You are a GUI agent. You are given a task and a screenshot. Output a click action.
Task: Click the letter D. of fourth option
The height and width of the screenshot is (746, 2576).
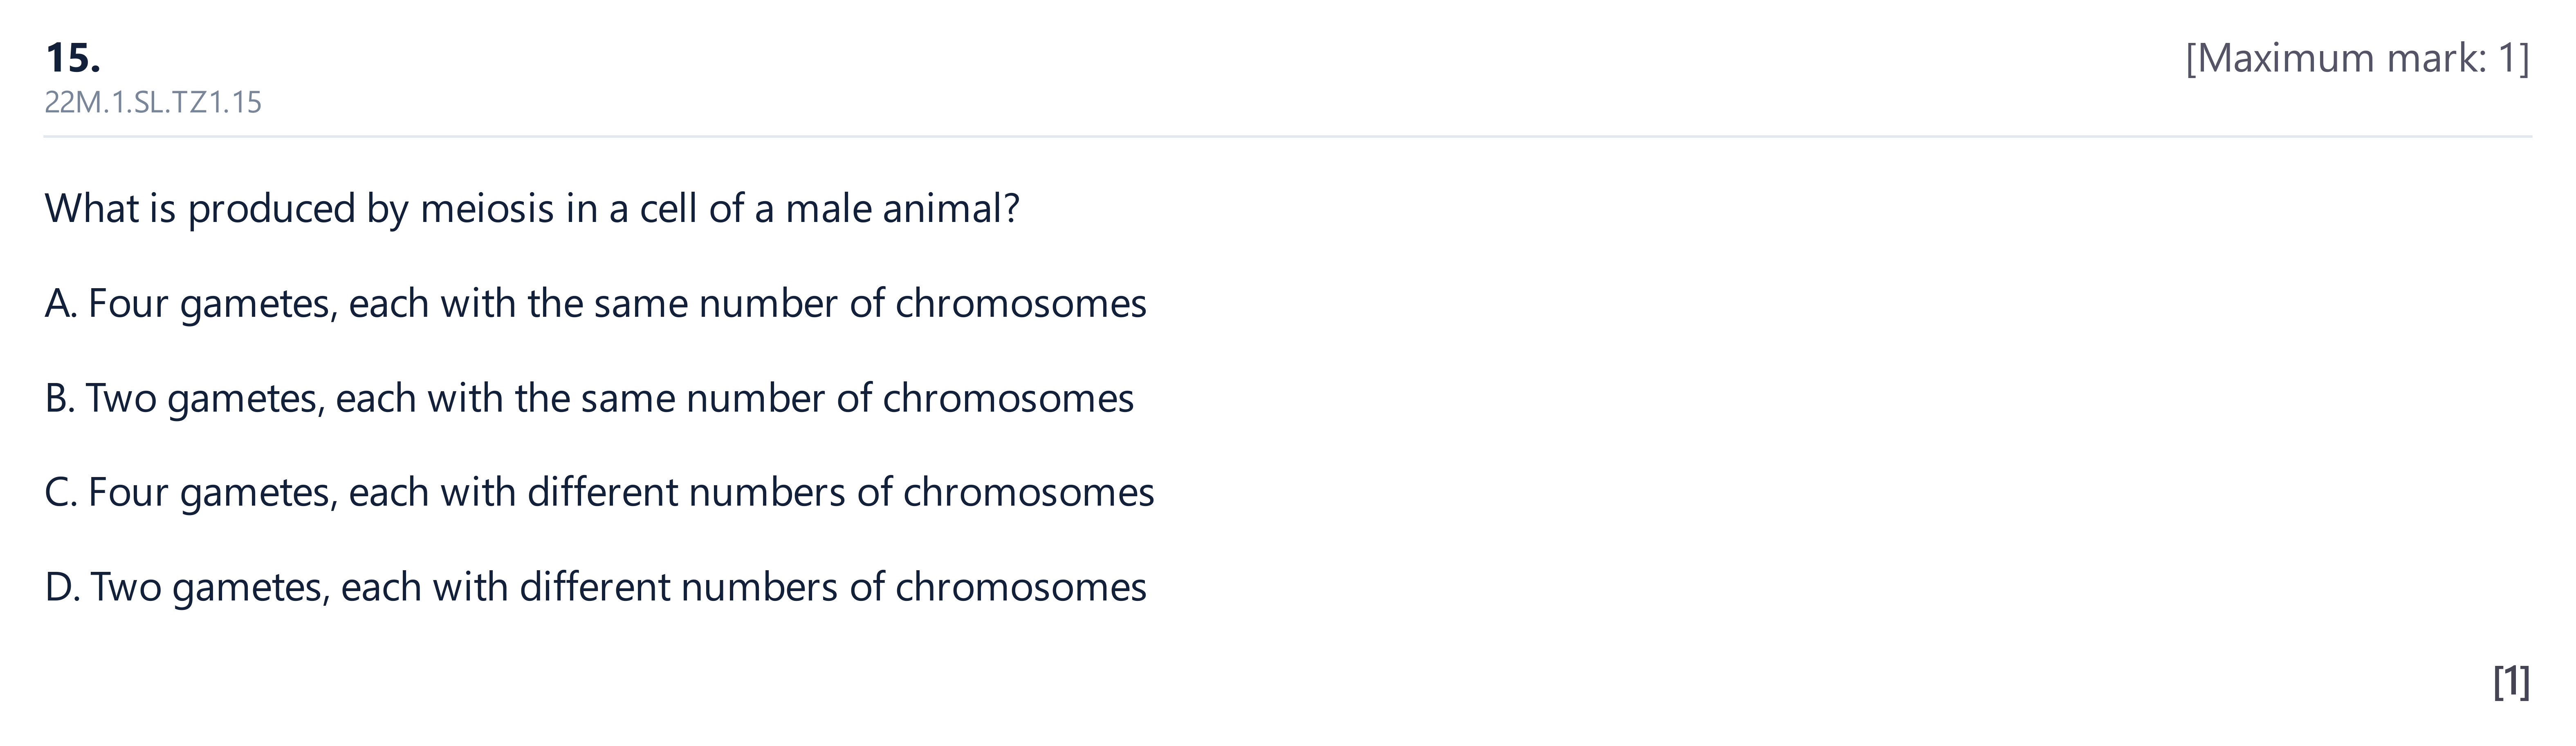click(x=63, y=587)
